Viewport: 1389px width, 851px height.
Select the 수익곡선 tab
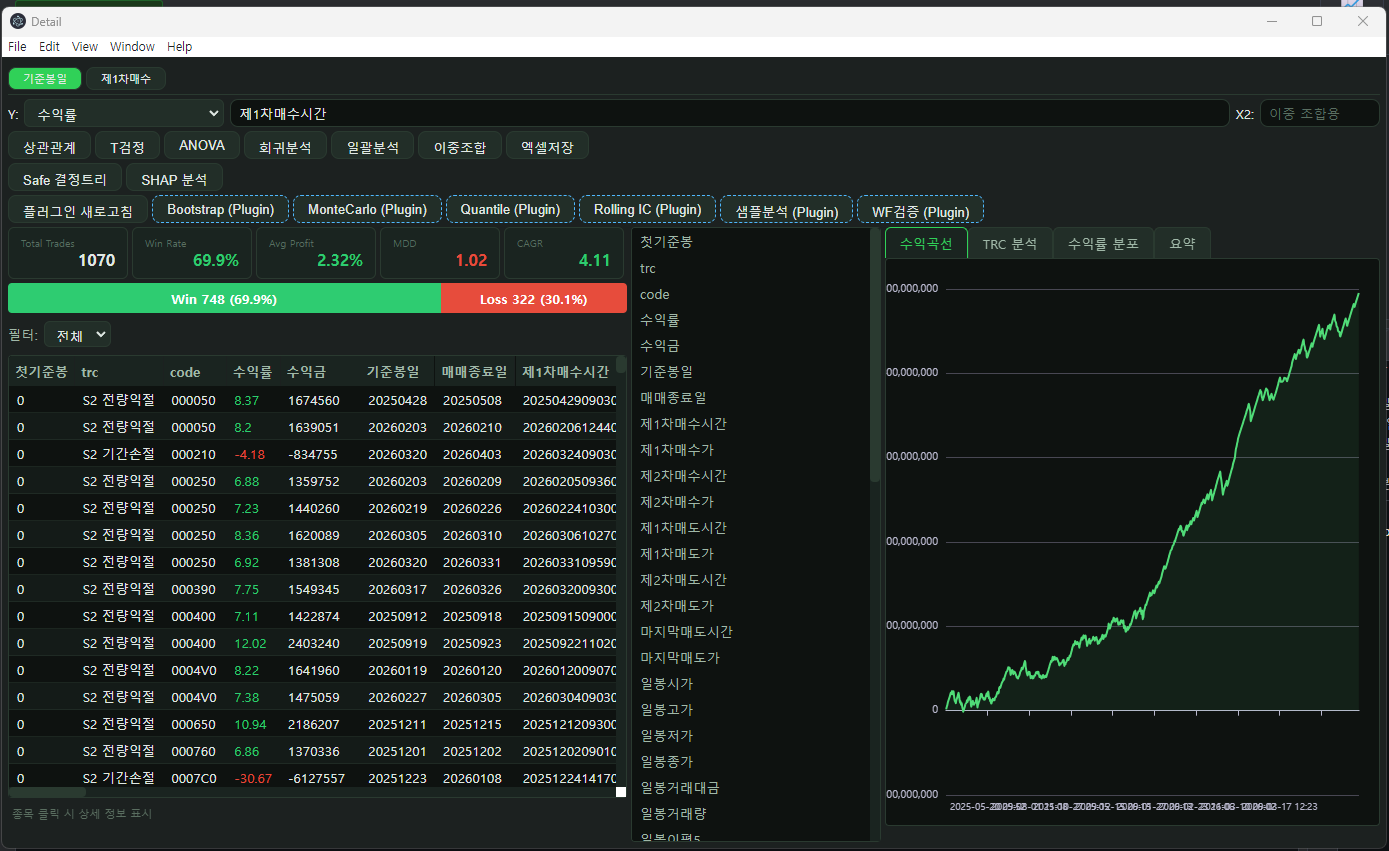tap(926, 243)
